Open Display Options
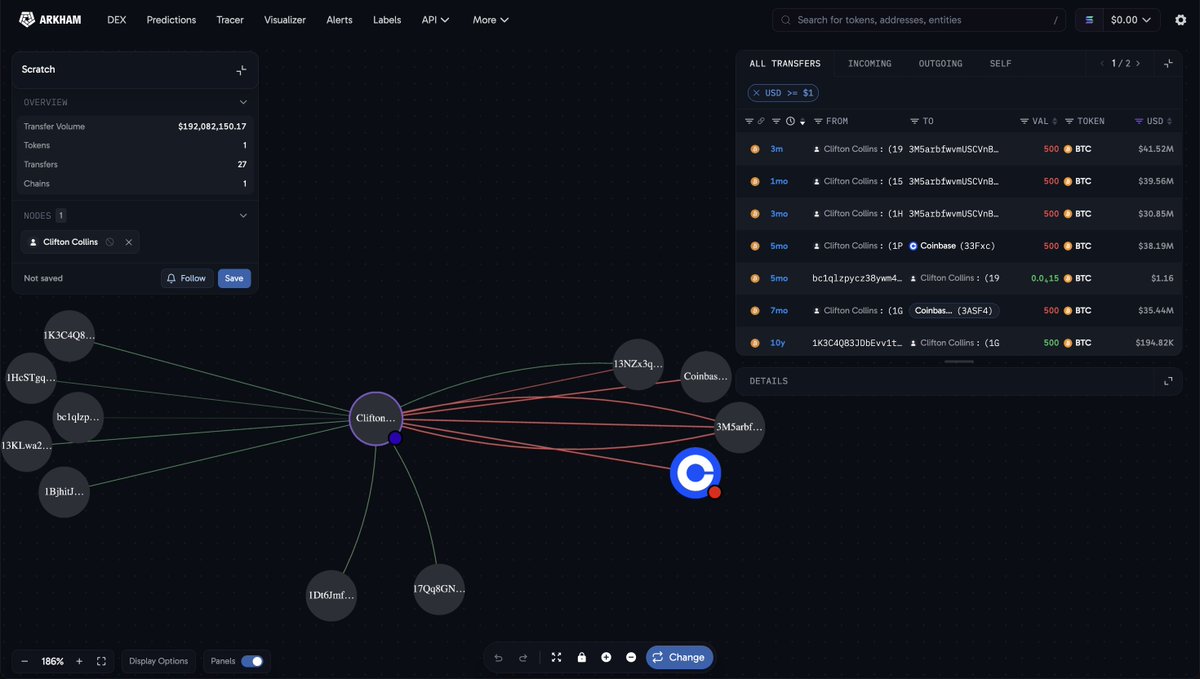Viewport: 1200px width, 679px height. coord(159,661)
